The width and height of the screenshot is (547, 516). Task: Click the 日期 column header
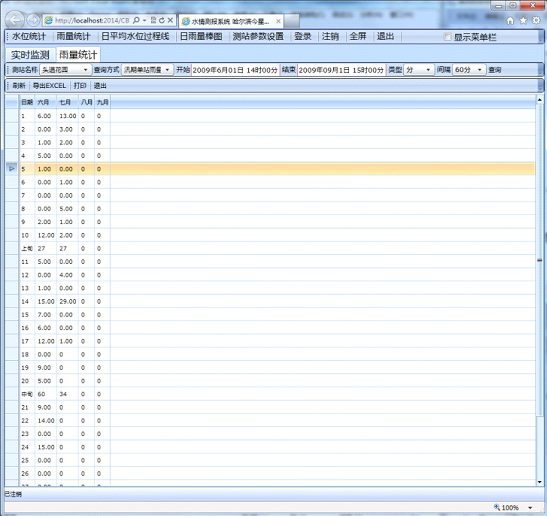pos(27,102)
